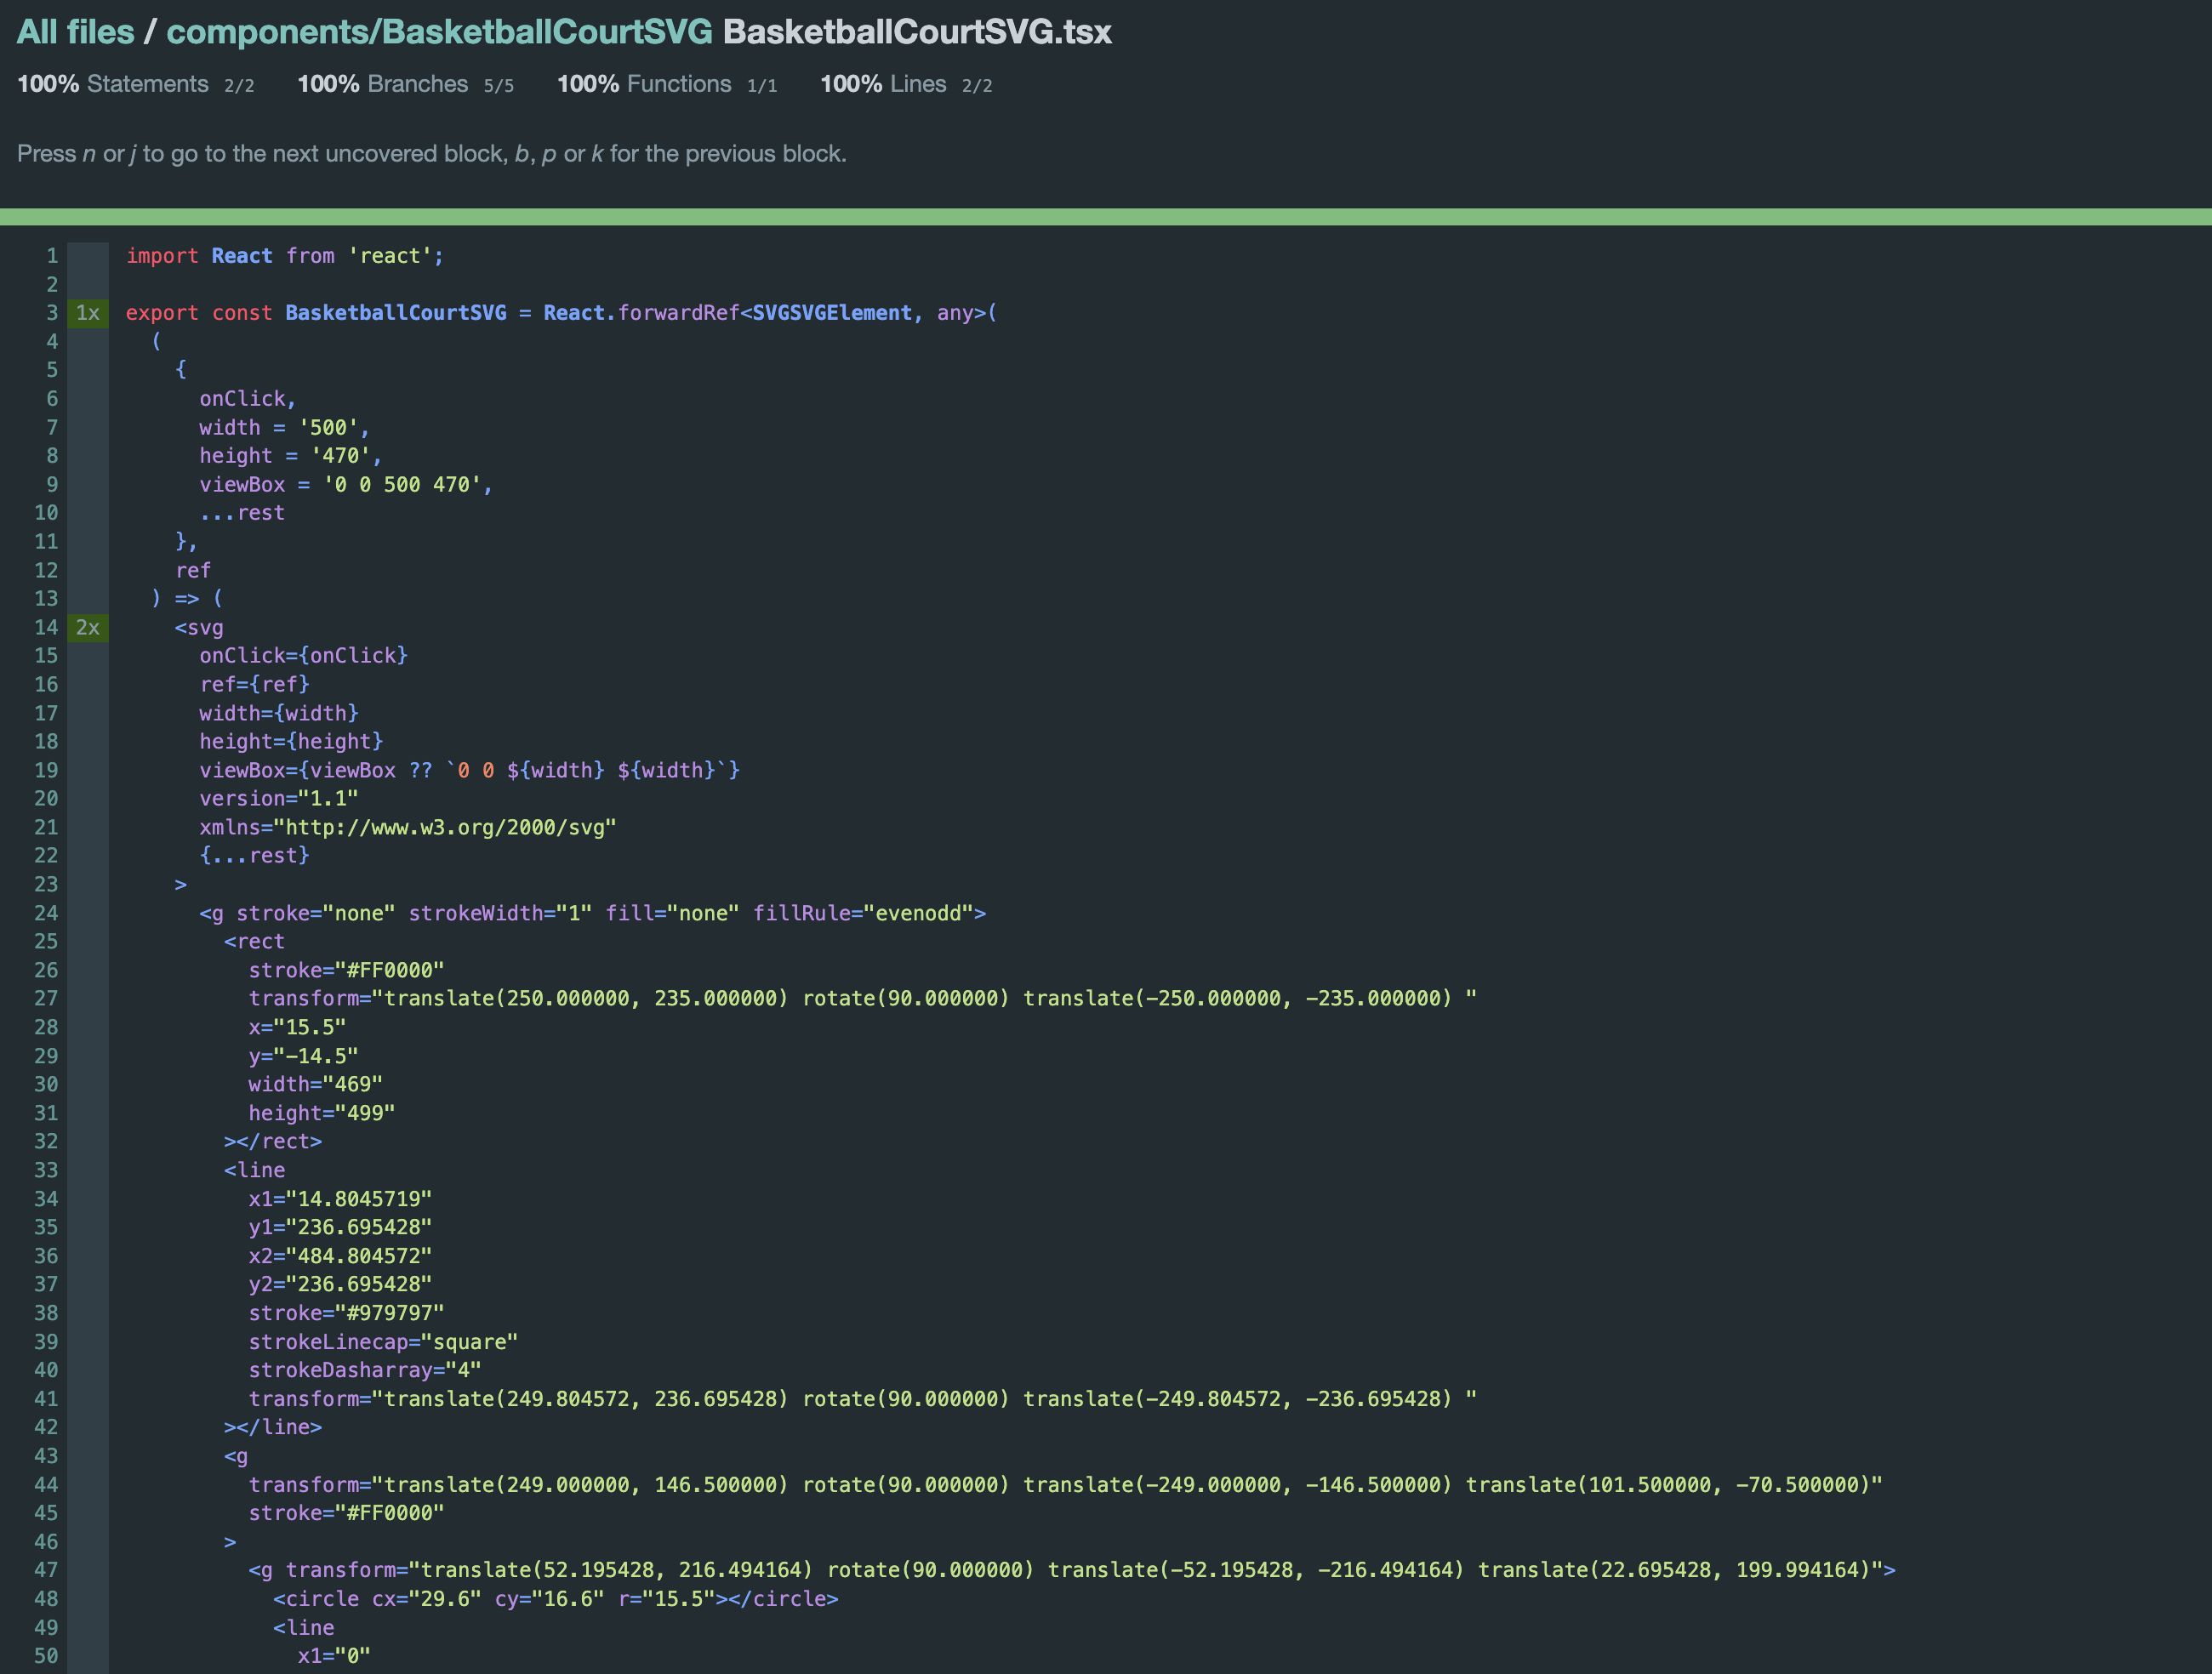2212x1674 pixels.
Task: Click the 100% Statements coverage stat
Action: tap(136, 84)
